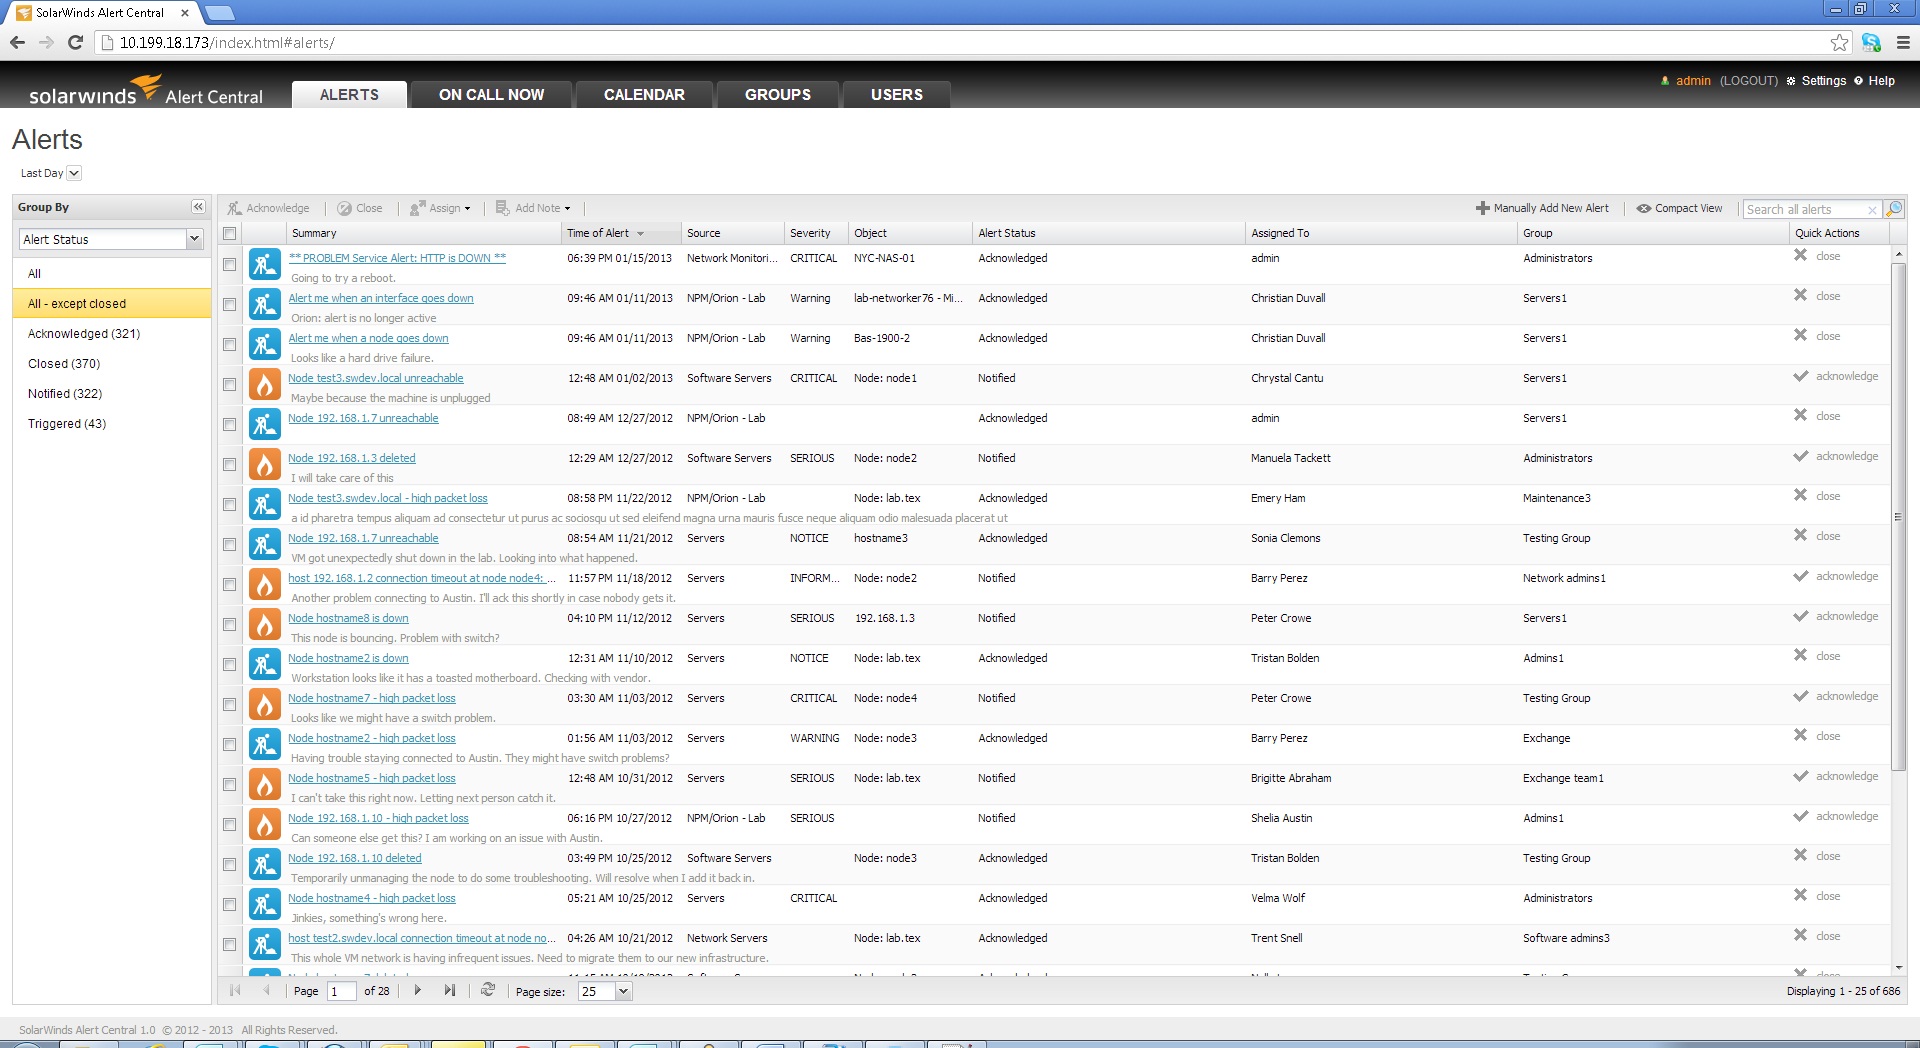Click the search magnifier icon
This screenshot has width=1920, height=1048.
1895,208
